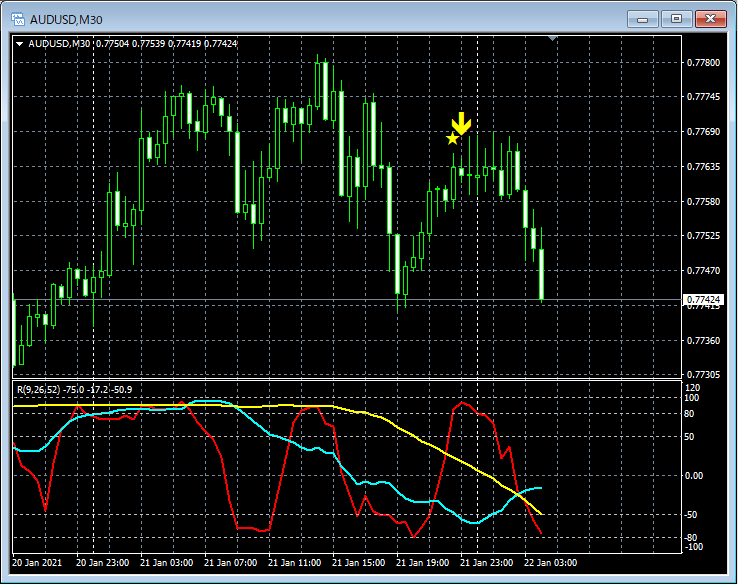Click the chart window icon in title bar

point(16,19)
